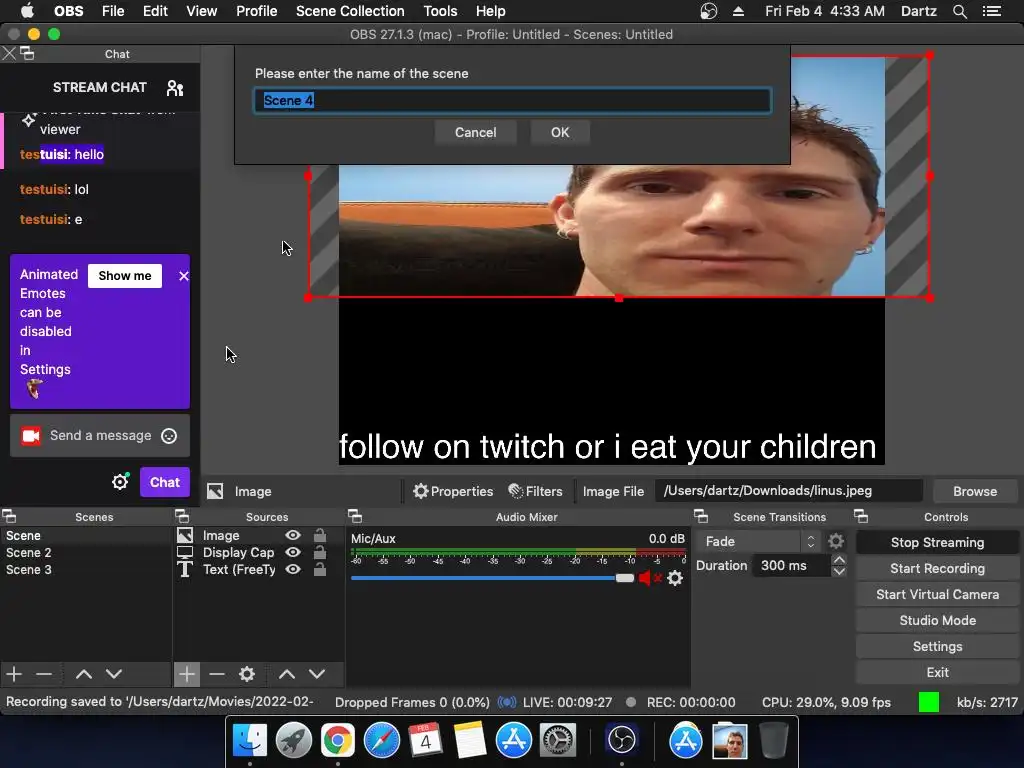1024x768 pixels.
Task: Remove selected scene with minus icon
Action: 44,673
